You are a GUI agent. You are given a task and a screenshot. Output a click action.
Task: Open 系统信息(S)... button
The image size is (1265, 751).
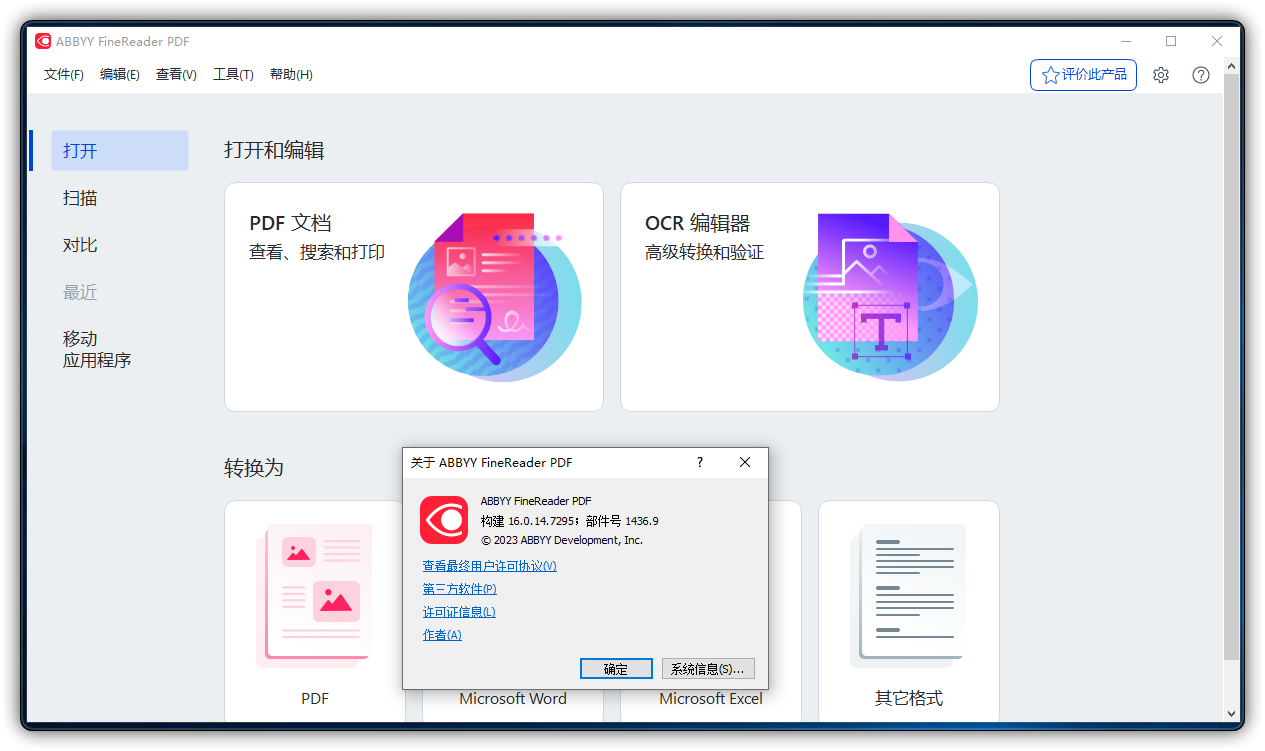pyautogui.click(x=708, y=669)
